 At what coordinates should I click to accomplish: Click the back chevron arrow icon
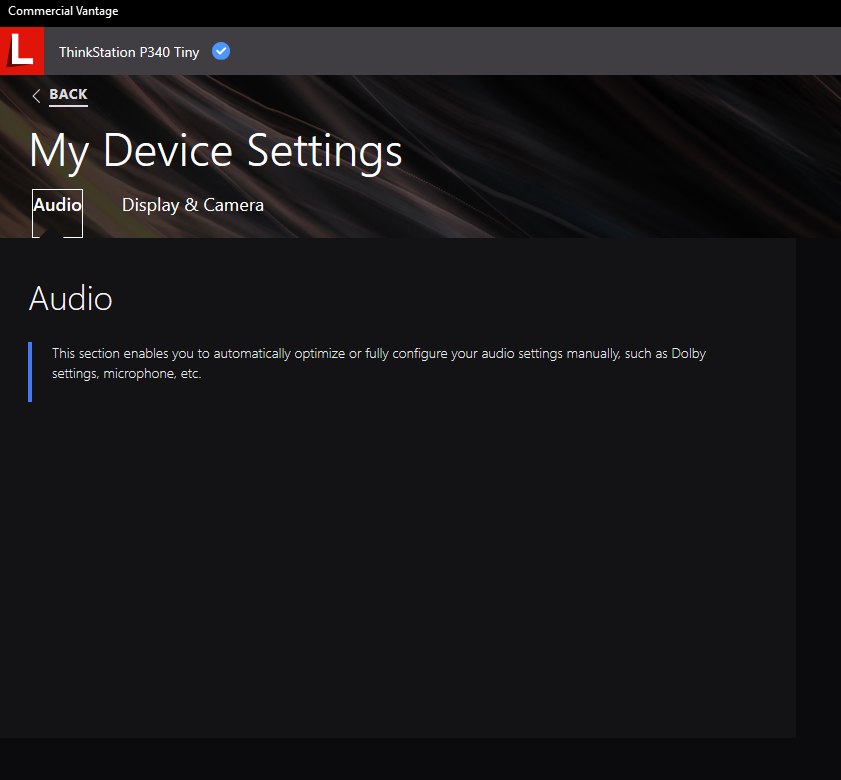click(x=36, y=95)
